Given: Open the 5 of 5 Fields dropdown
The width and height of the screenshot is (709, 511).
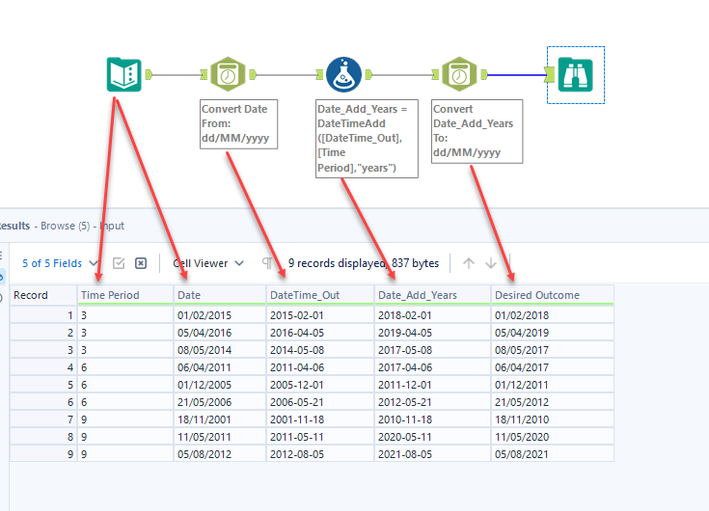Looking at the screenshot, I should (60, 263).
